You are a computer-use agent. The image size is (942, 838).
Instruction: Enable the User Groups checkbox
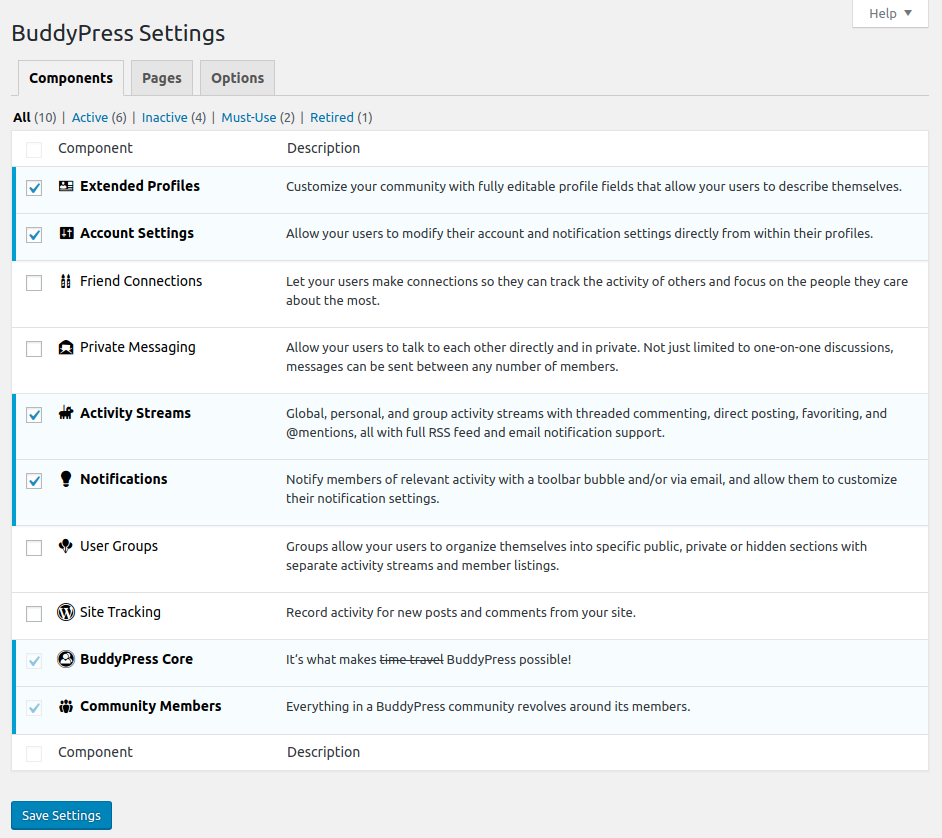point(34,548)
